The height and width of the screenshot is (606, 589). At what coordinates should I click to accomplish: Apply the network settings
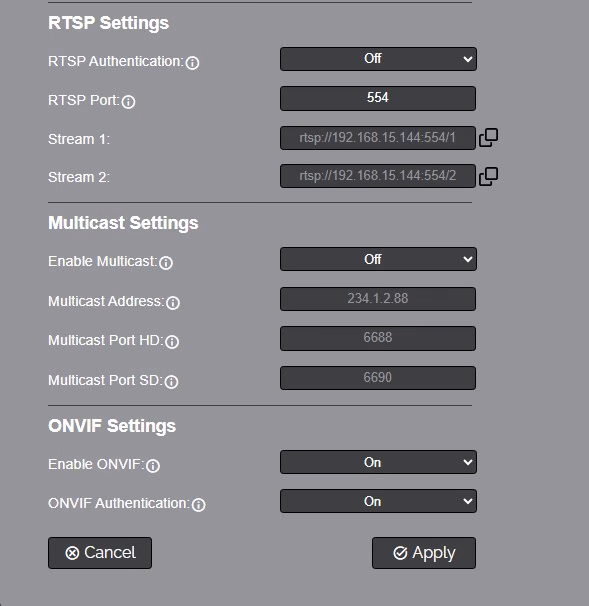point(424,553)
